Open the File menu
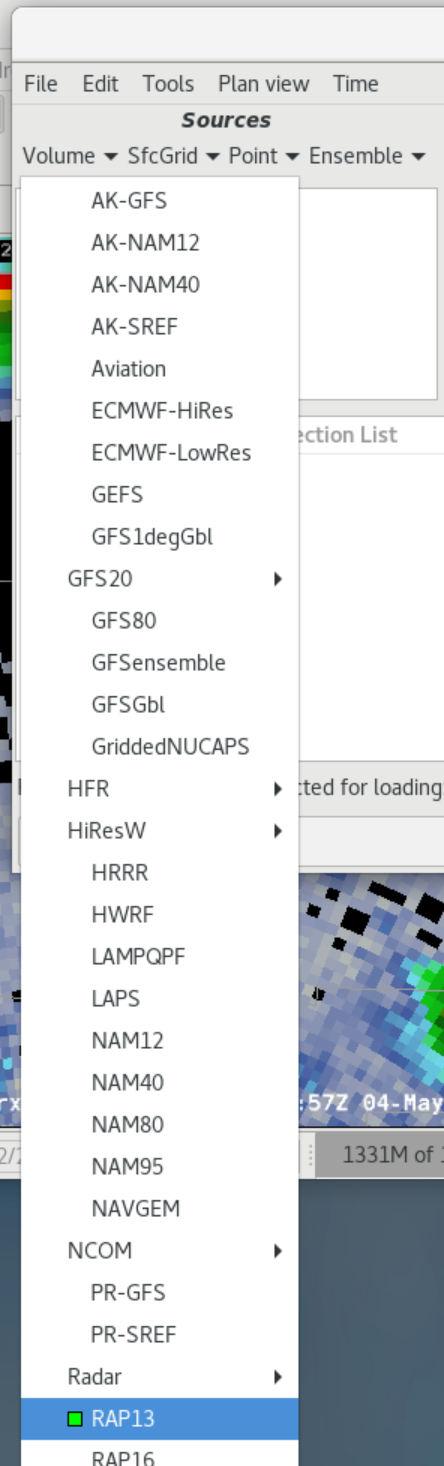The image size is (444, 1466). (x=41, y=84)
